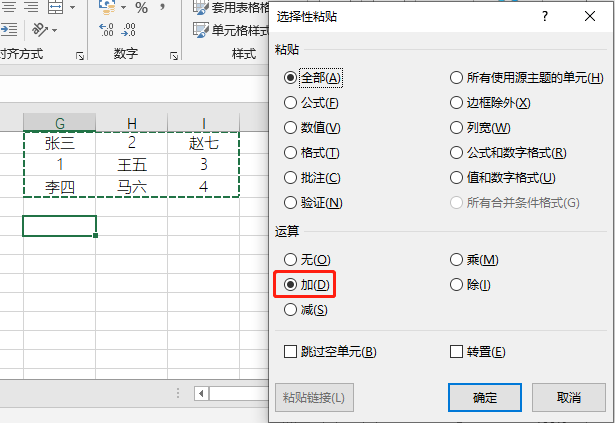Click the cell with value 1
615x423 pixels.
pos(60,164)
